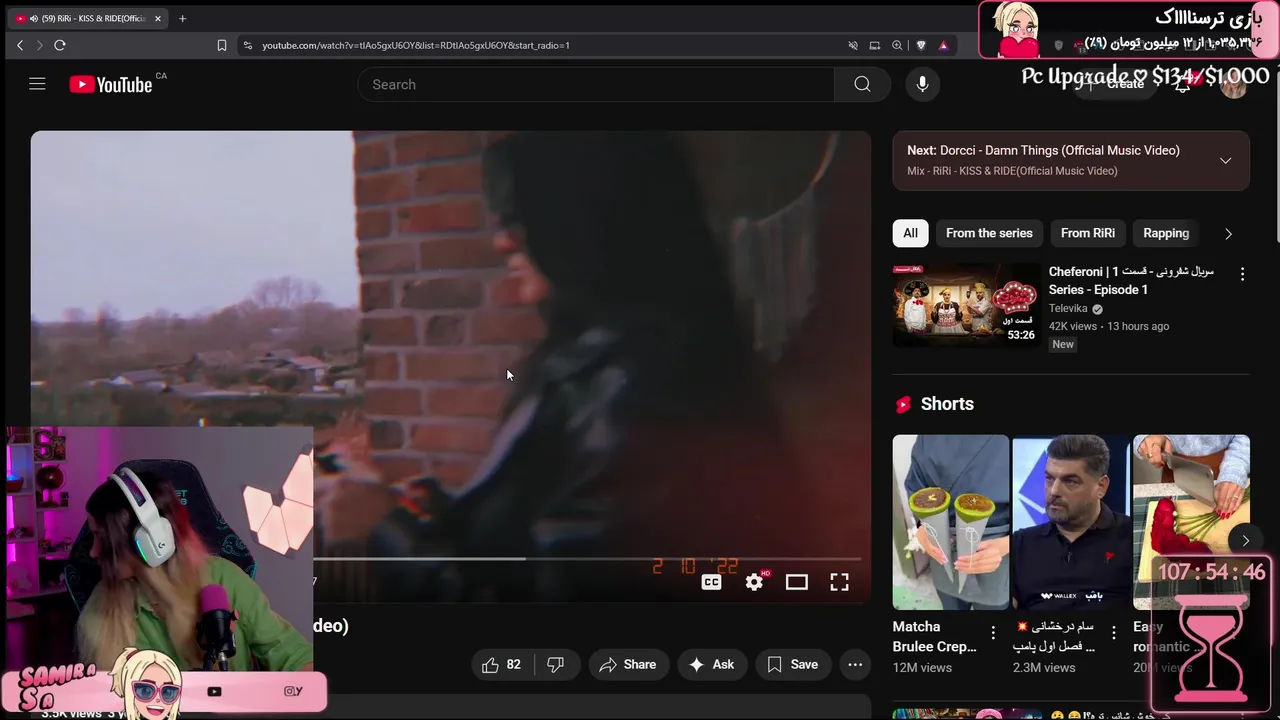Click the Shorts section logo icon
The image size is (1280, 720).
coord(903,404)
